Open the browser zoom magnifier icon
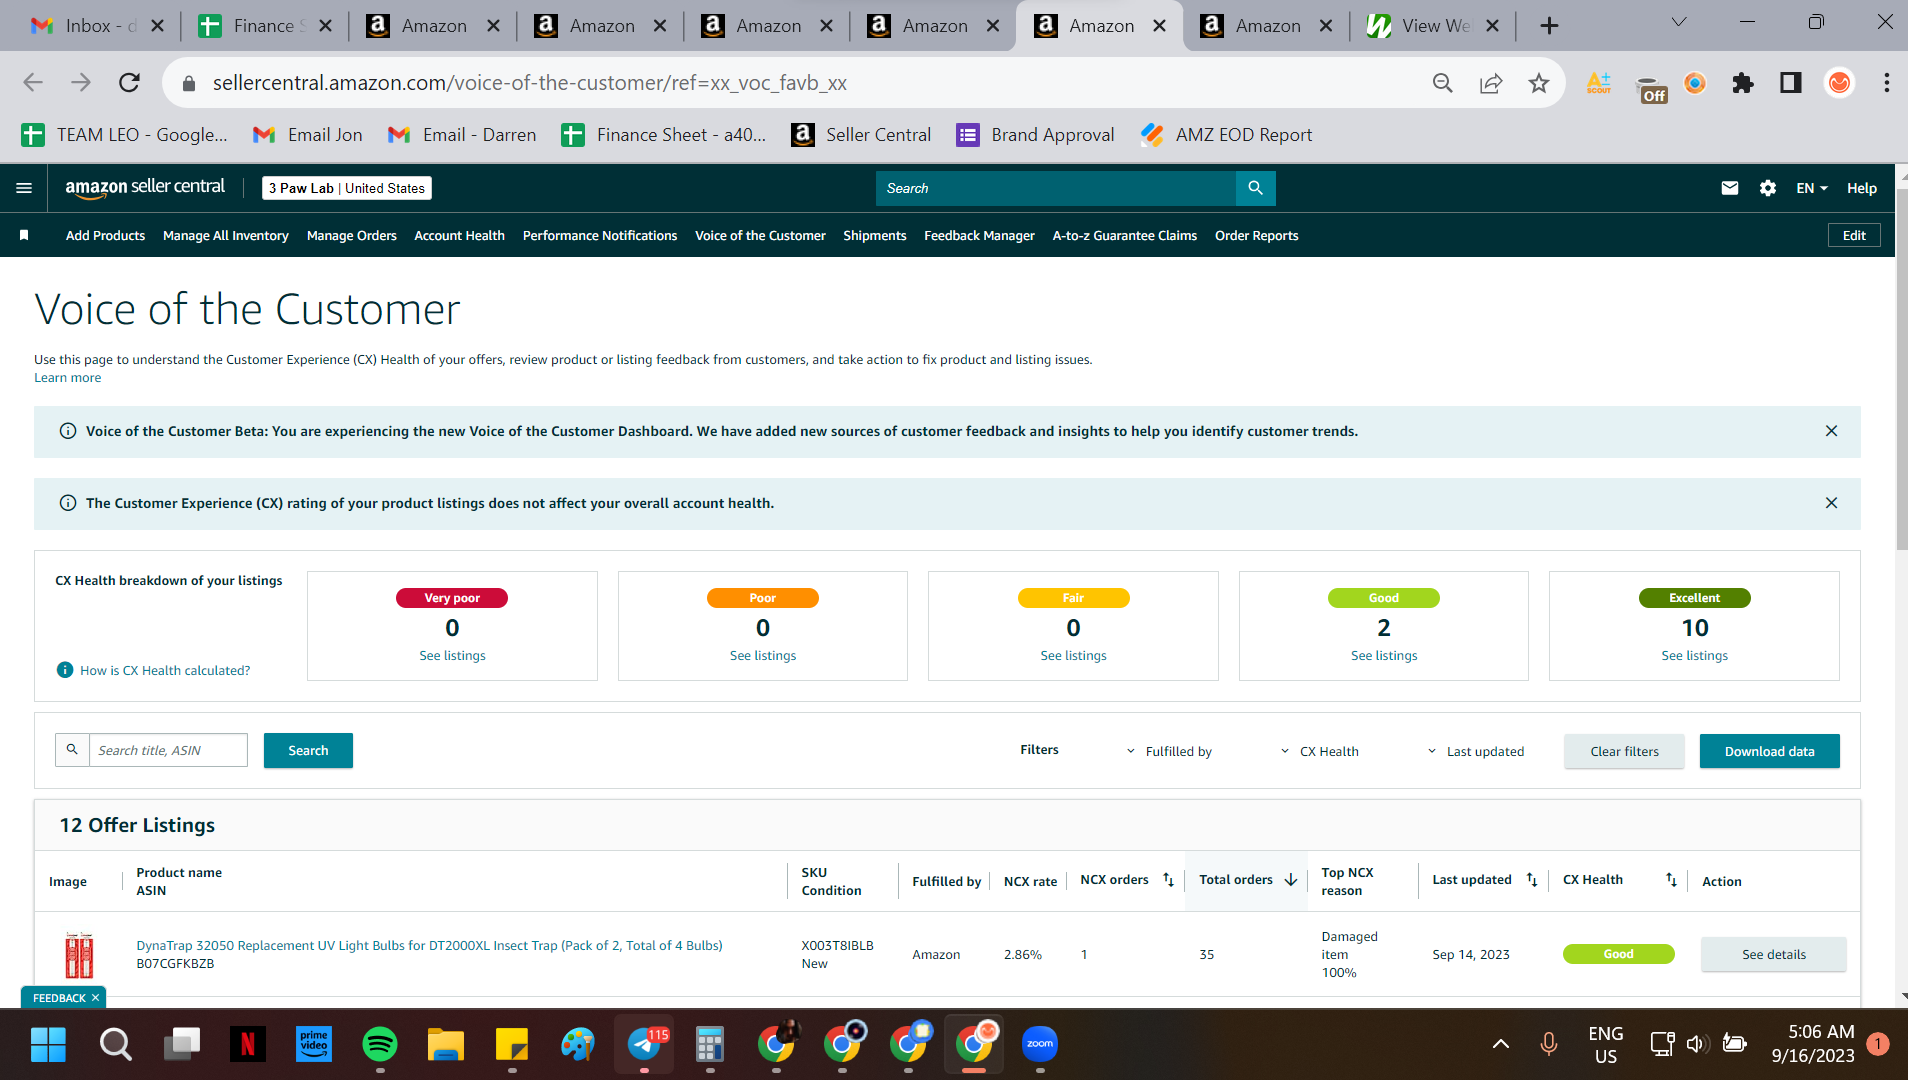This screenshot has width=1908, height=1080. coord(1442,83)
